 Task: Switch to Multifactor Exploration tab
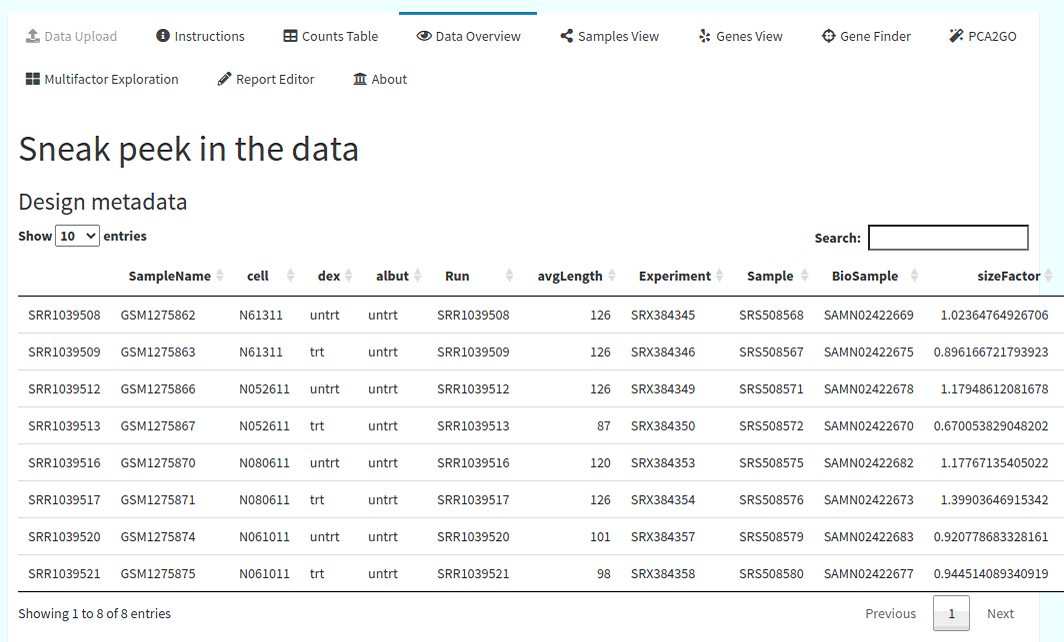[x=102, y=79]
